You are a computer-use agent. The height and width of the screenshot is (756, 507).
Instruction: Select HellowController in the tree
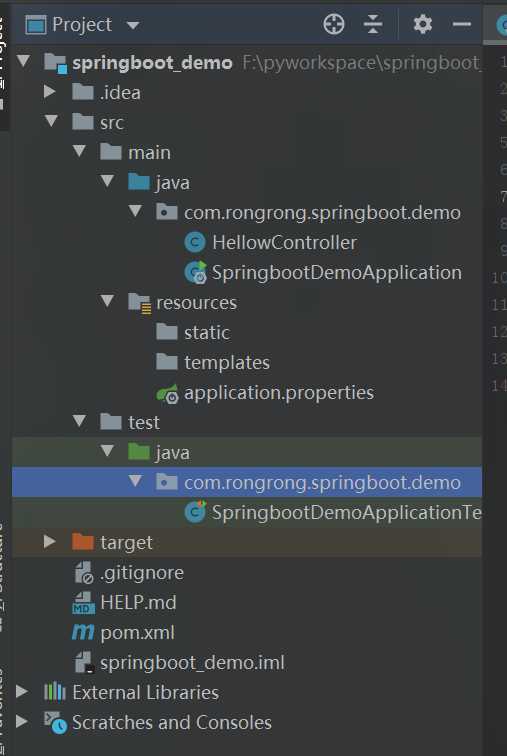pyautogui.click(x=284, y=243)
